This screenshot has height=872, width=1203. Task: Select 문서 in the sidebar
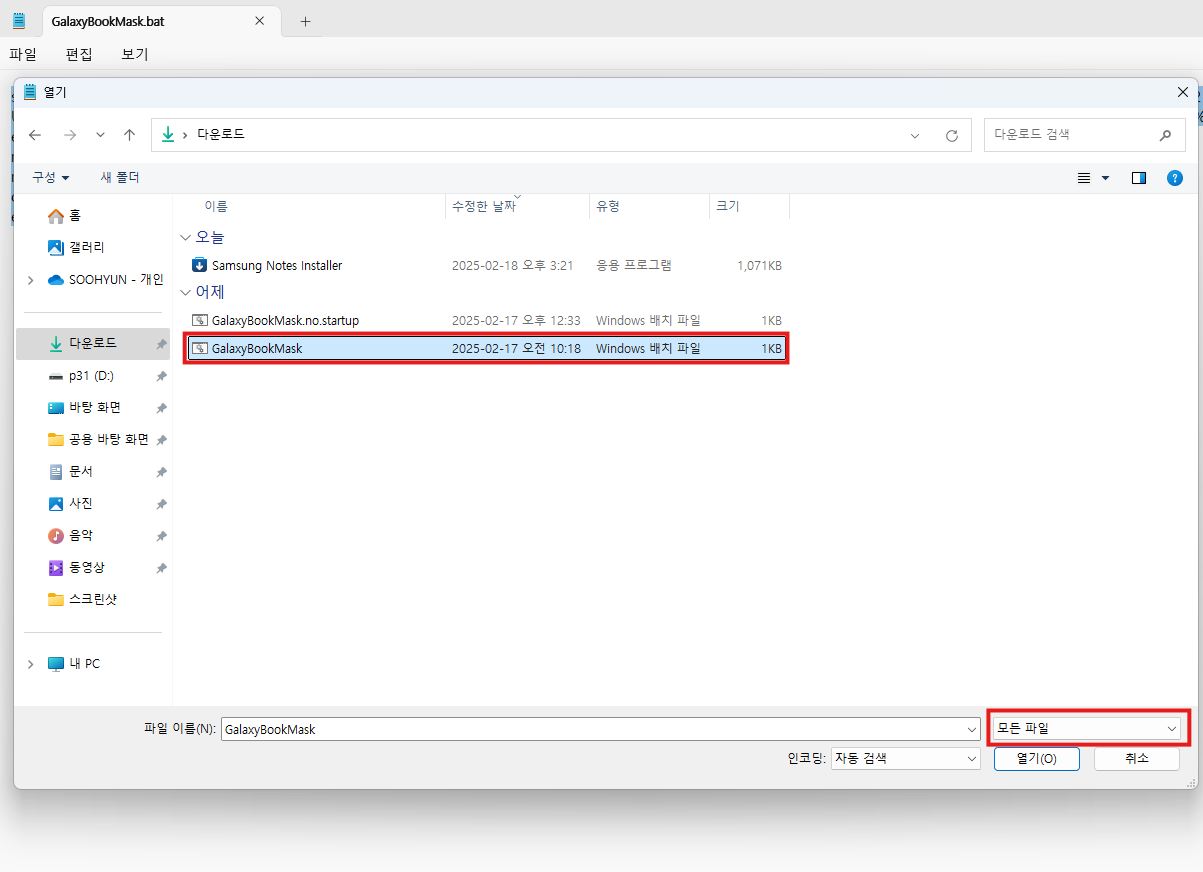tap(91, 471)
